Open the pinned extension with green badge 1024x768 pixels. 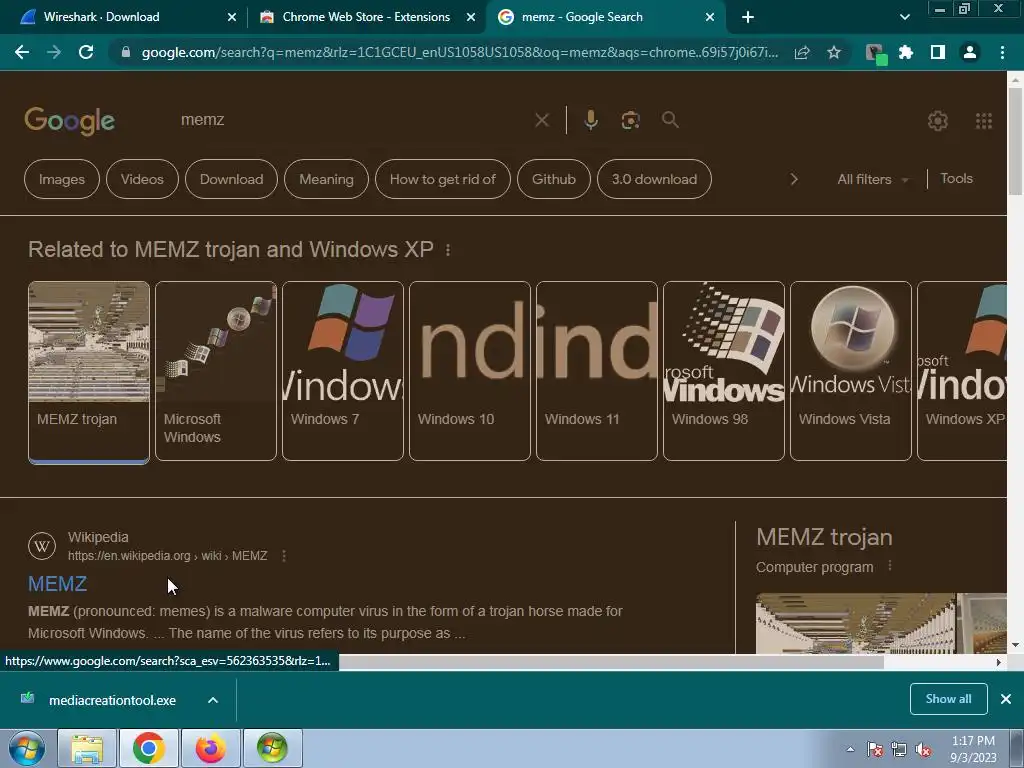pyautogui.click(x=876, y=54)
